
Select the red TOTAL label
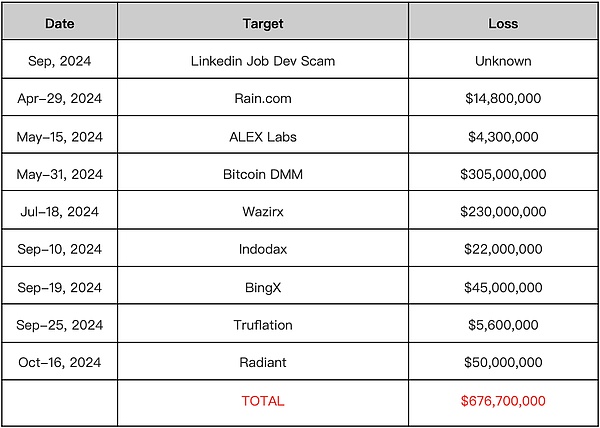coord(262,401)
